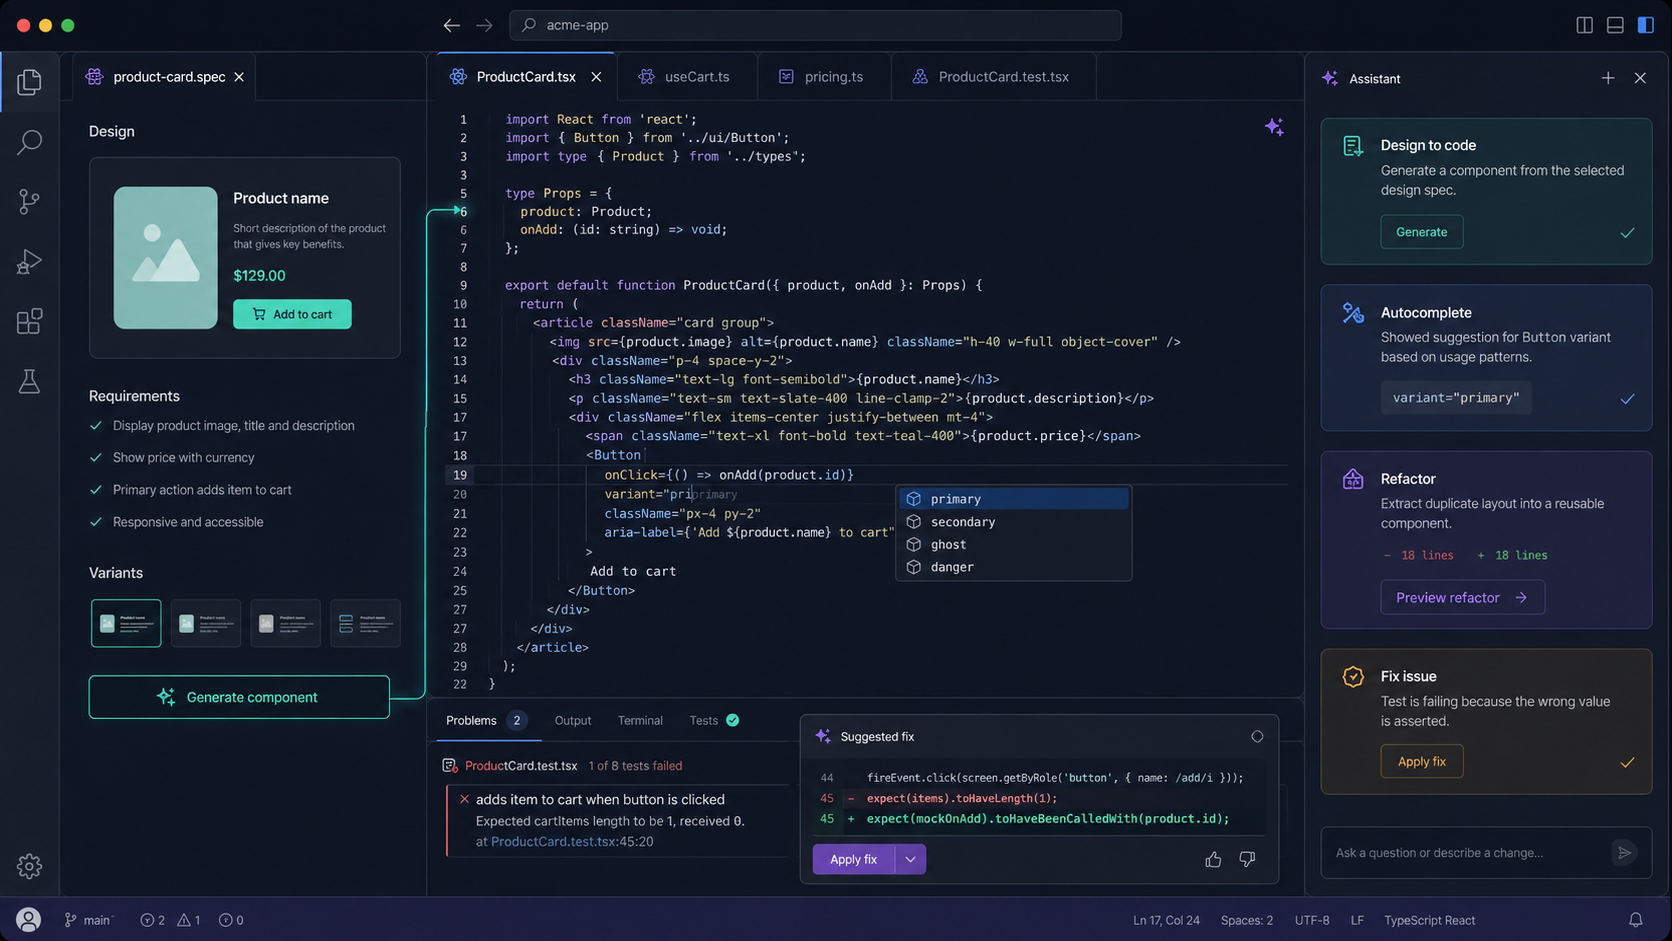
Task: Click the AI sparkle icon in editor
Action: point(1274,127)
